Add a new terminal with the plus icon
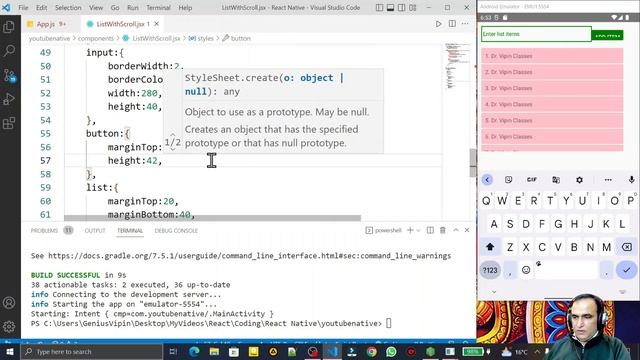Viewport: 640px width, 360px height. [x=410, y=231]
